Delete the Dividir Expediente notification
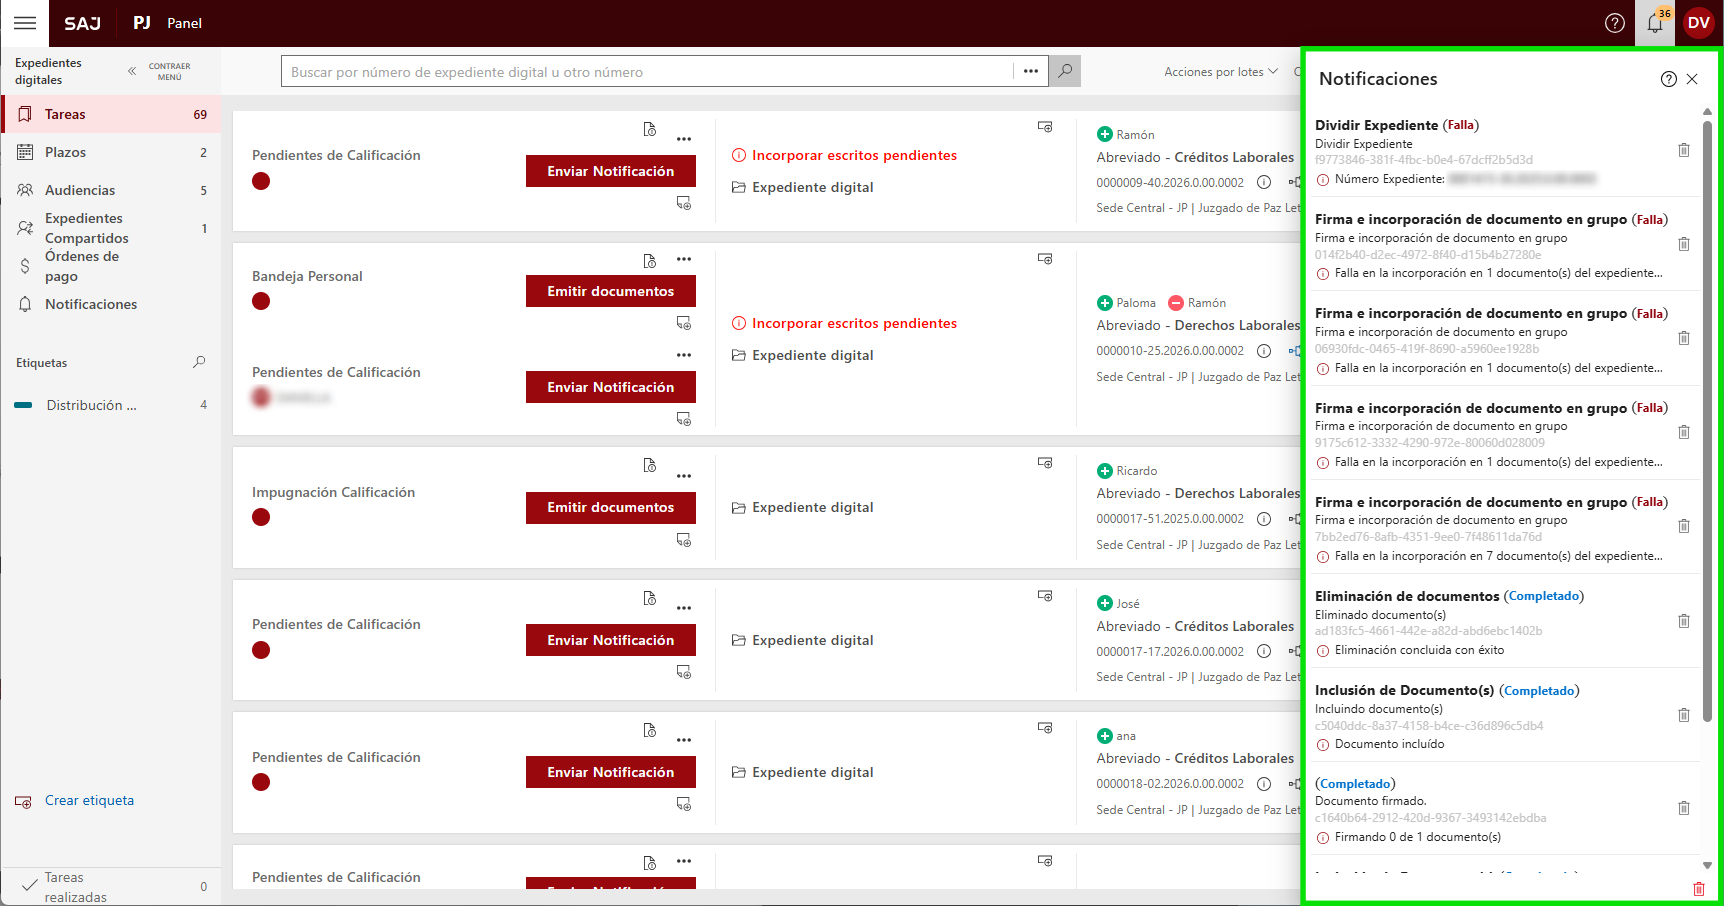Viewport: 1724px width, 906px height. [x=1683, y=150]
